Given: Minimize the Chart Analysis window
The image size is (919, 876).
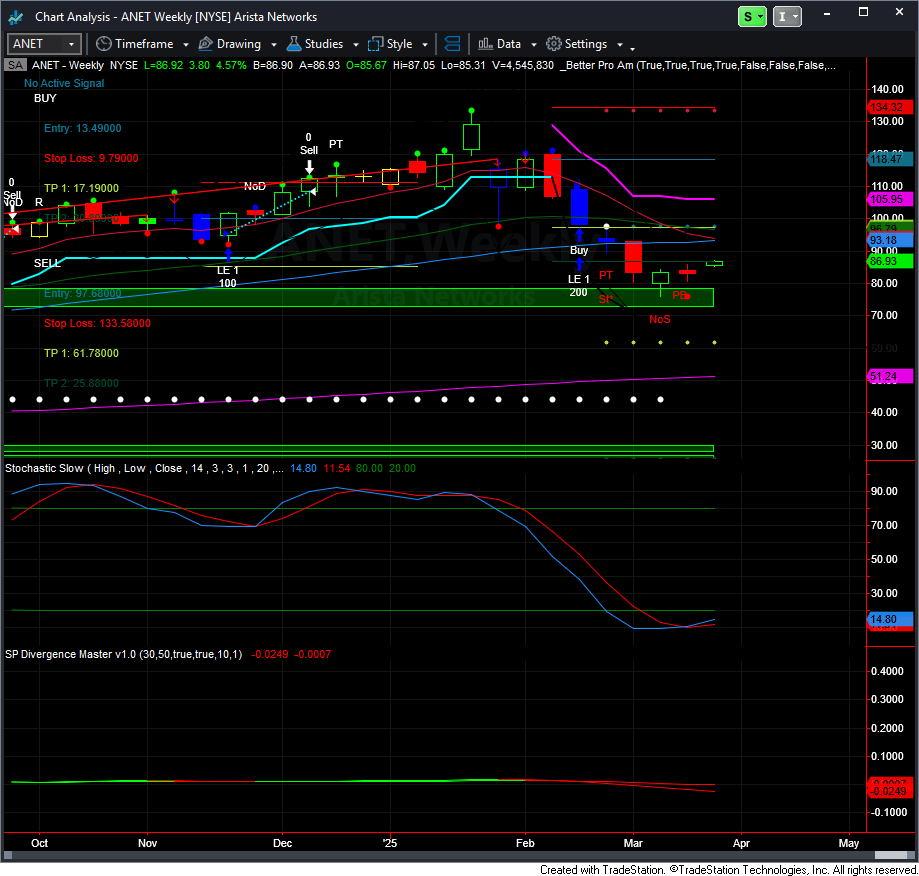Looking at the screenshot, I should coord(827,14).
